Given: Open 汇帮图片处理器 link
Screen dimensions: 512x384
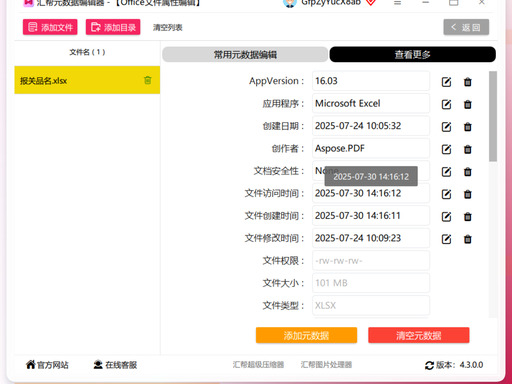Looking at the screenshot, I should coord(326,365).
